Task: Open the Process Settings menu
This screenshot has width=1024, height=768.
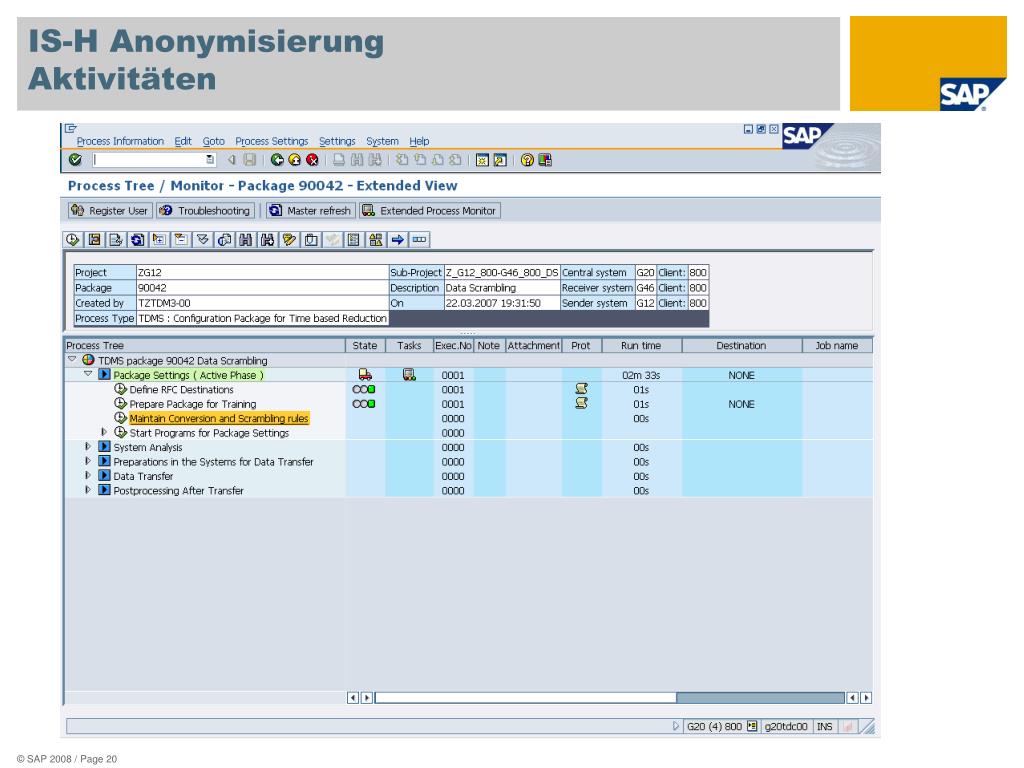Action: coord(272,141)
